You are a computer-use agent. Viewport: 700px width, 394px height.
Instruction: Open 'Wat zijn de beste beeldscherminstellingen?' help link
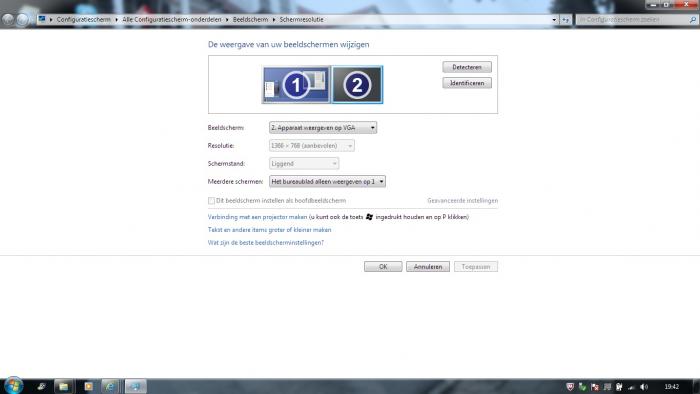point(266,243)
